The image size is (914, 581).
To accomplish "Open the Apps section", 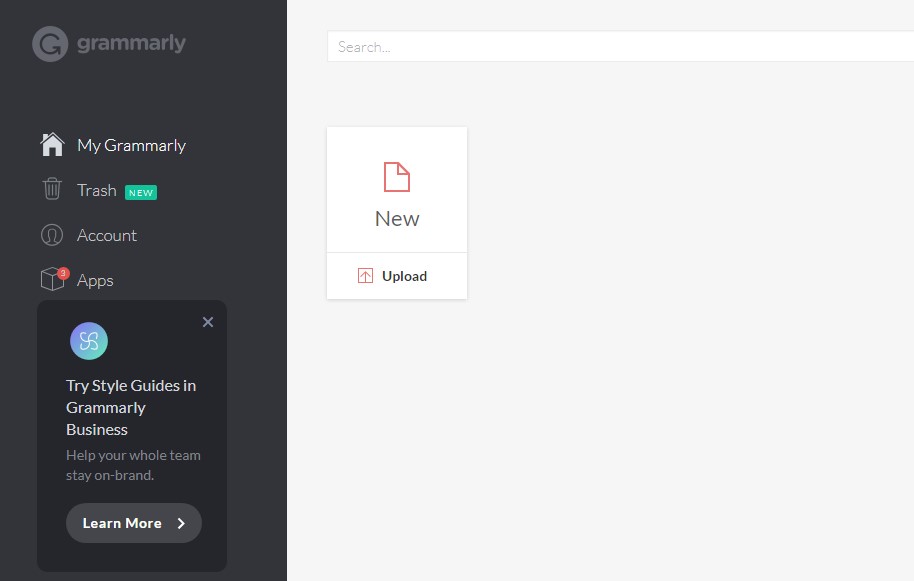I will [95, 281].
